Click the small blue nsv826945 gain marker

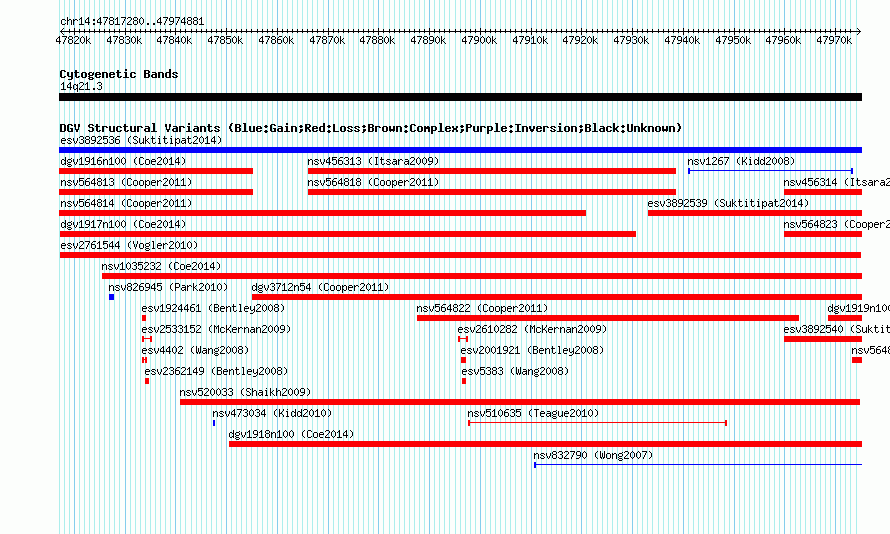click(x=111, y=297)
